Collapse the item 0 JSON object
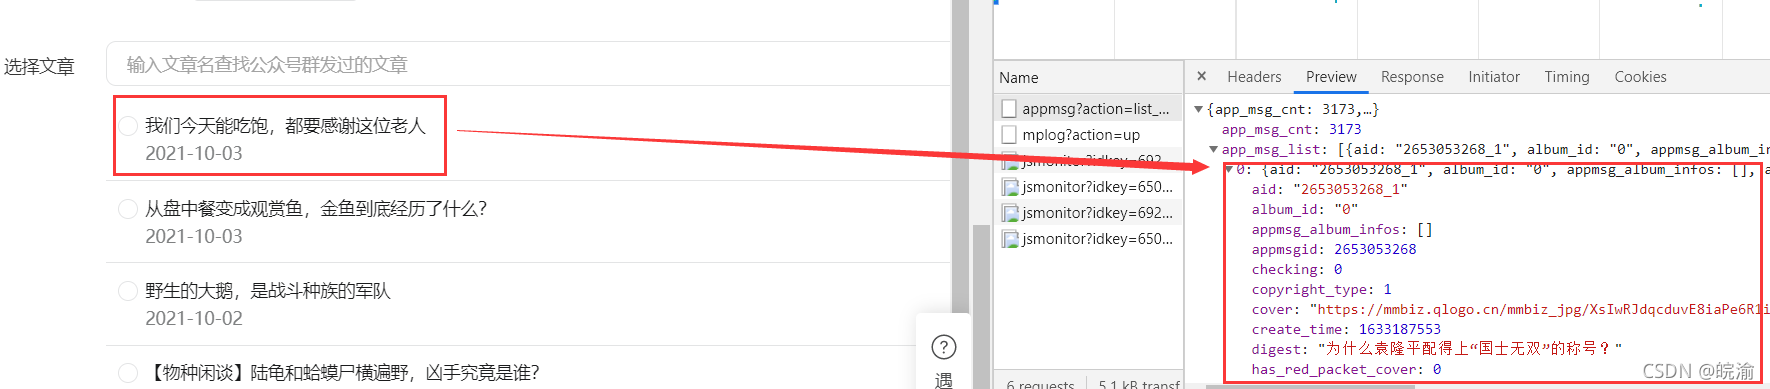 click(1229, 169)
